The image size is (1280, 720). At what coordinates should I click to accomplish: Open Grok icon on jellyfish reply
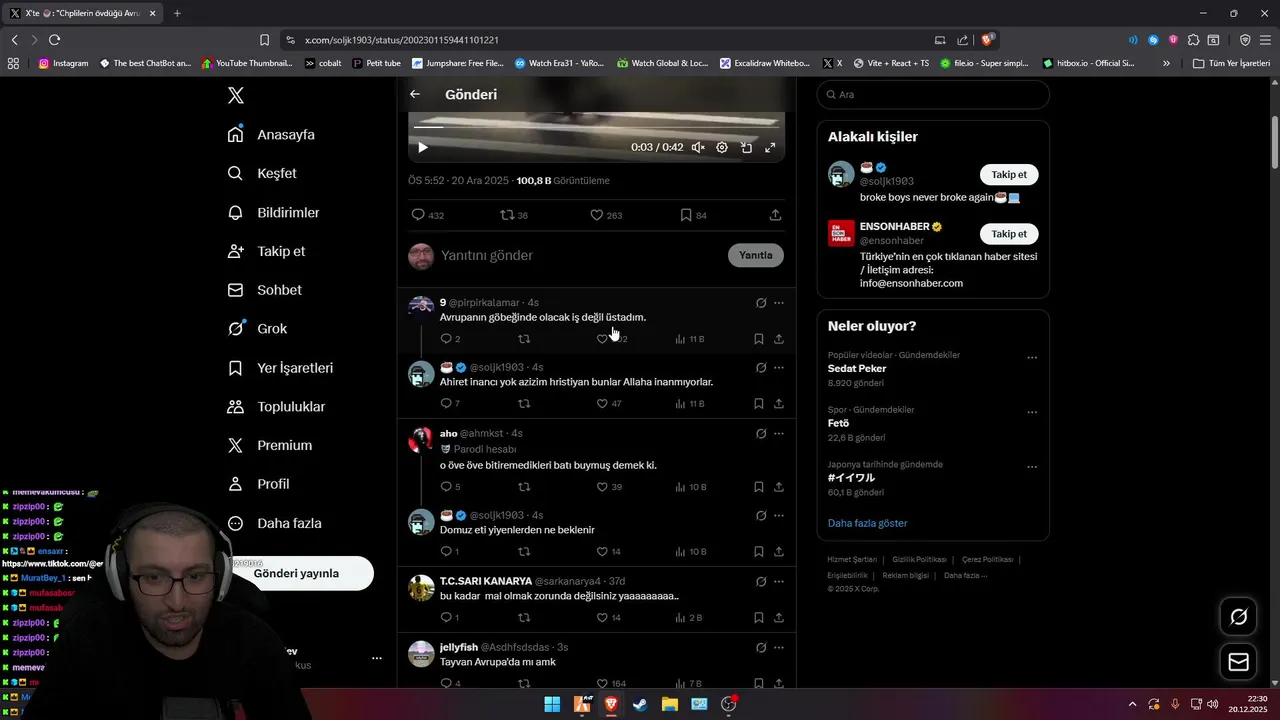(x=761, y=647)
